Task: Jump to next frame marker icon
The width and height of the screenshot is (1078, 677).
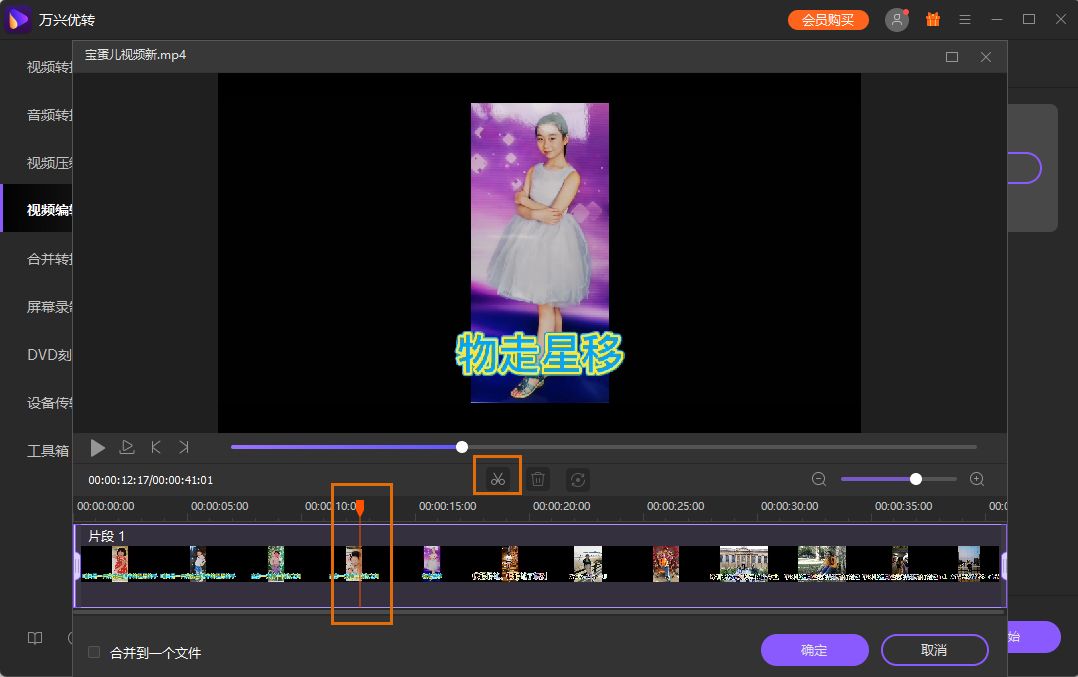Action: click(x=184, y=447)
